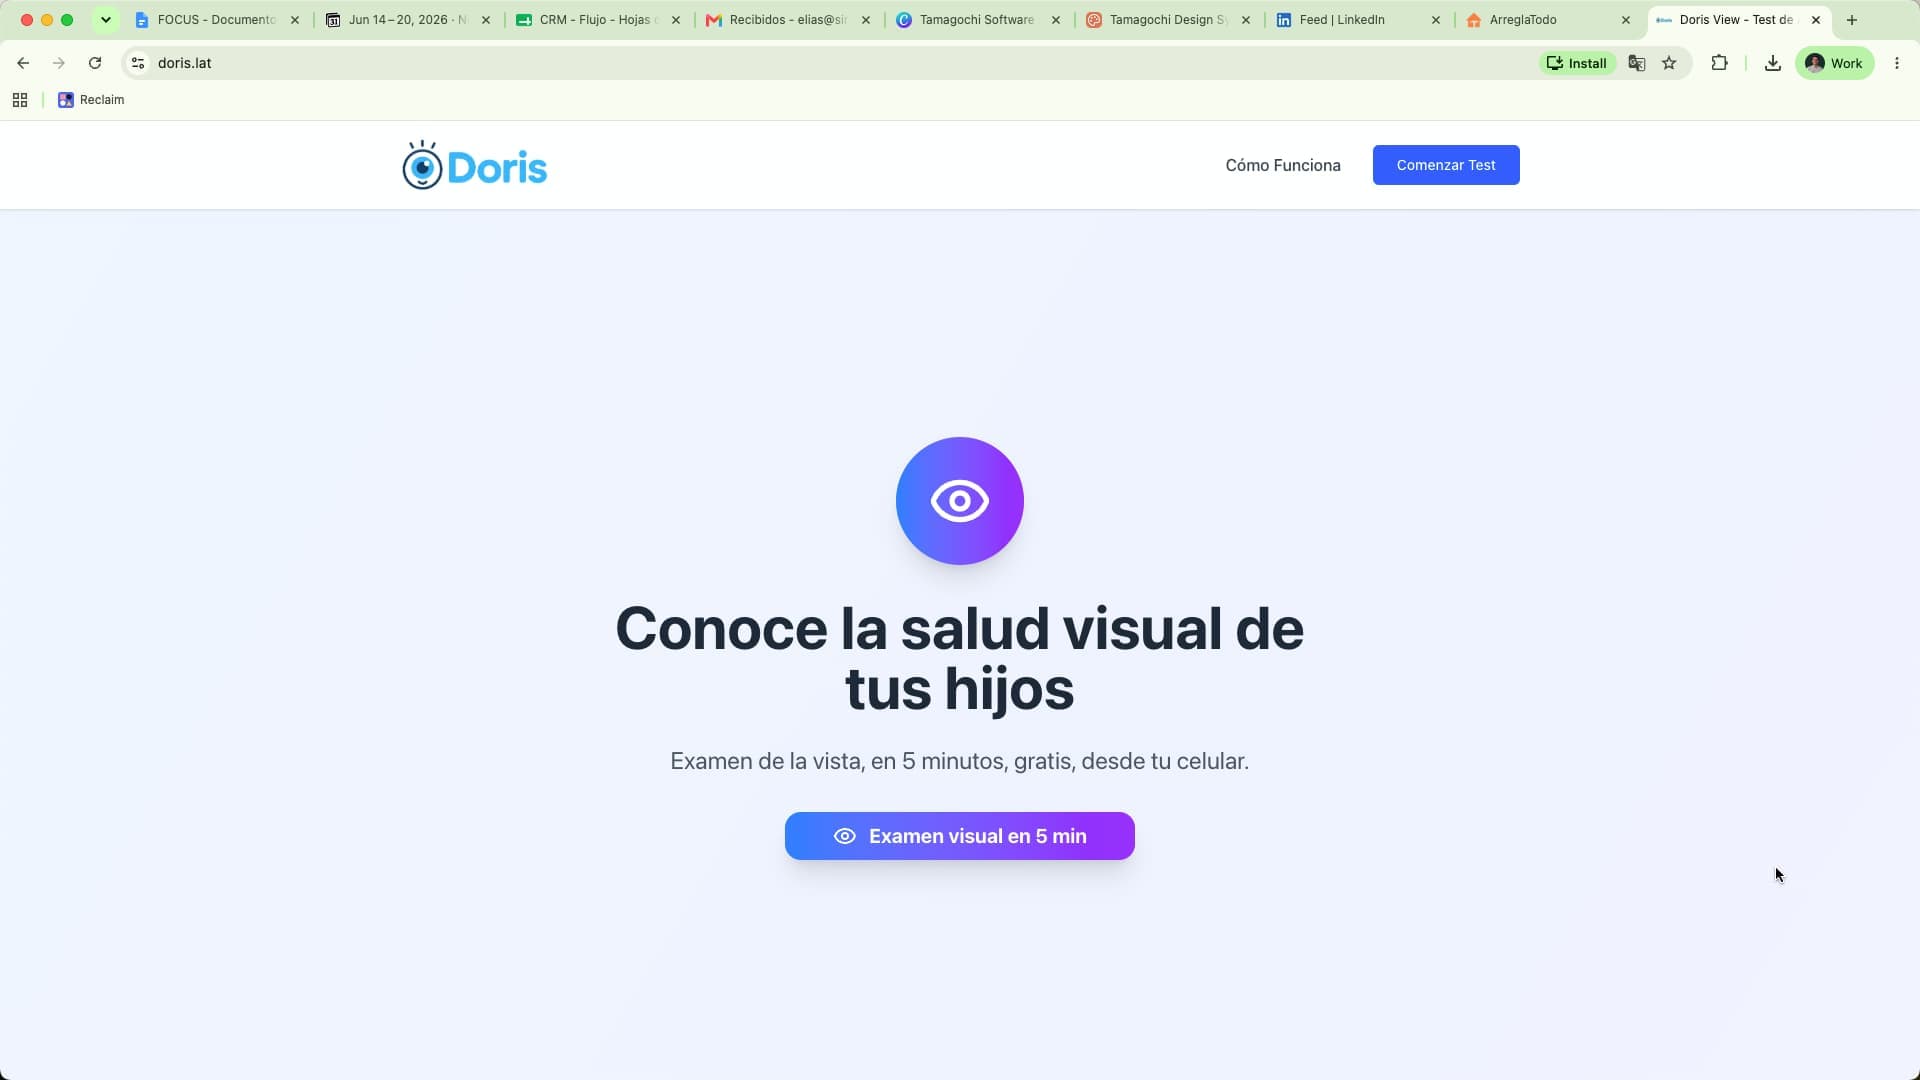
Task: Click the large purple eye icon circle
Action: coord(960,501)
